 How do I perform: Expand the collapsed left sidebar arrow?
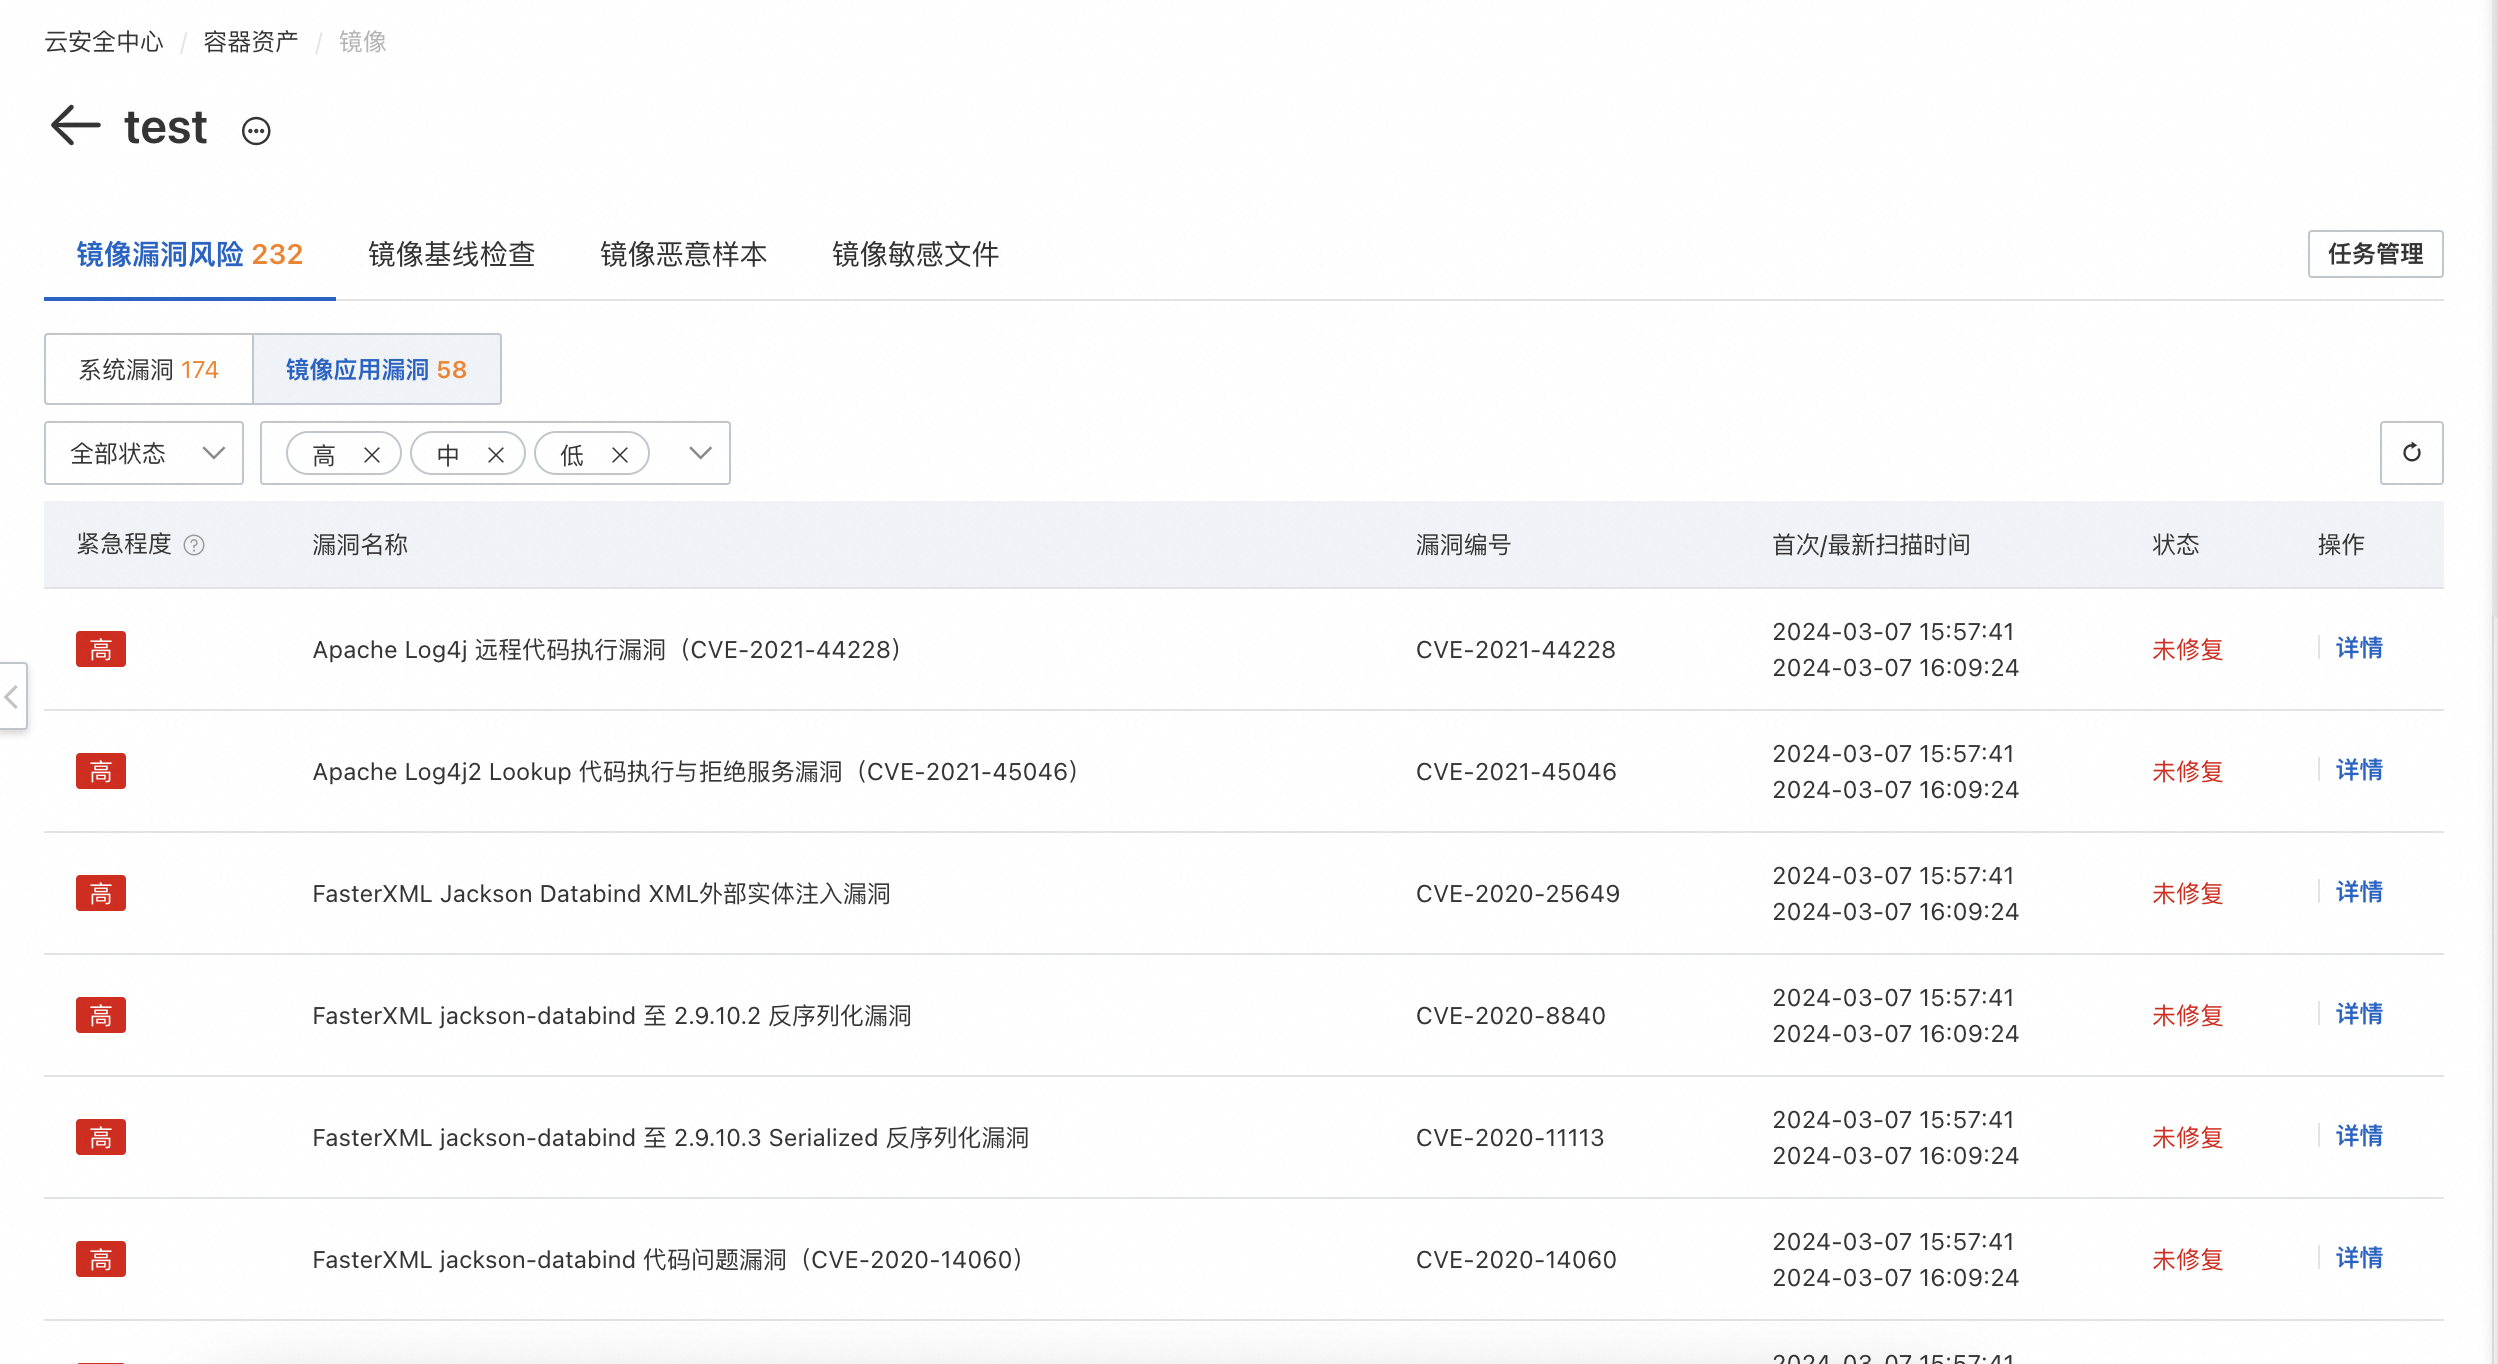(x=12, y=696)
